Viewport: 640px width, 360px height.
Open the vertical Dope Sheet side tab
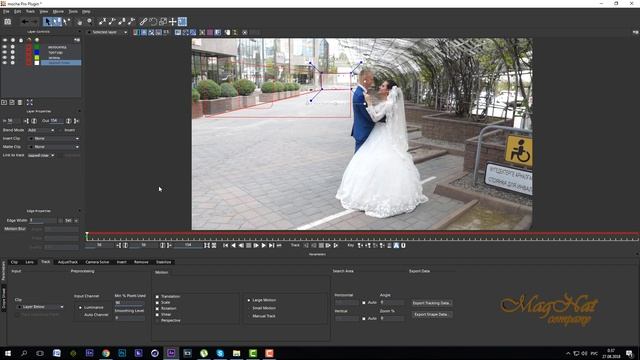[x=4, y=298]
